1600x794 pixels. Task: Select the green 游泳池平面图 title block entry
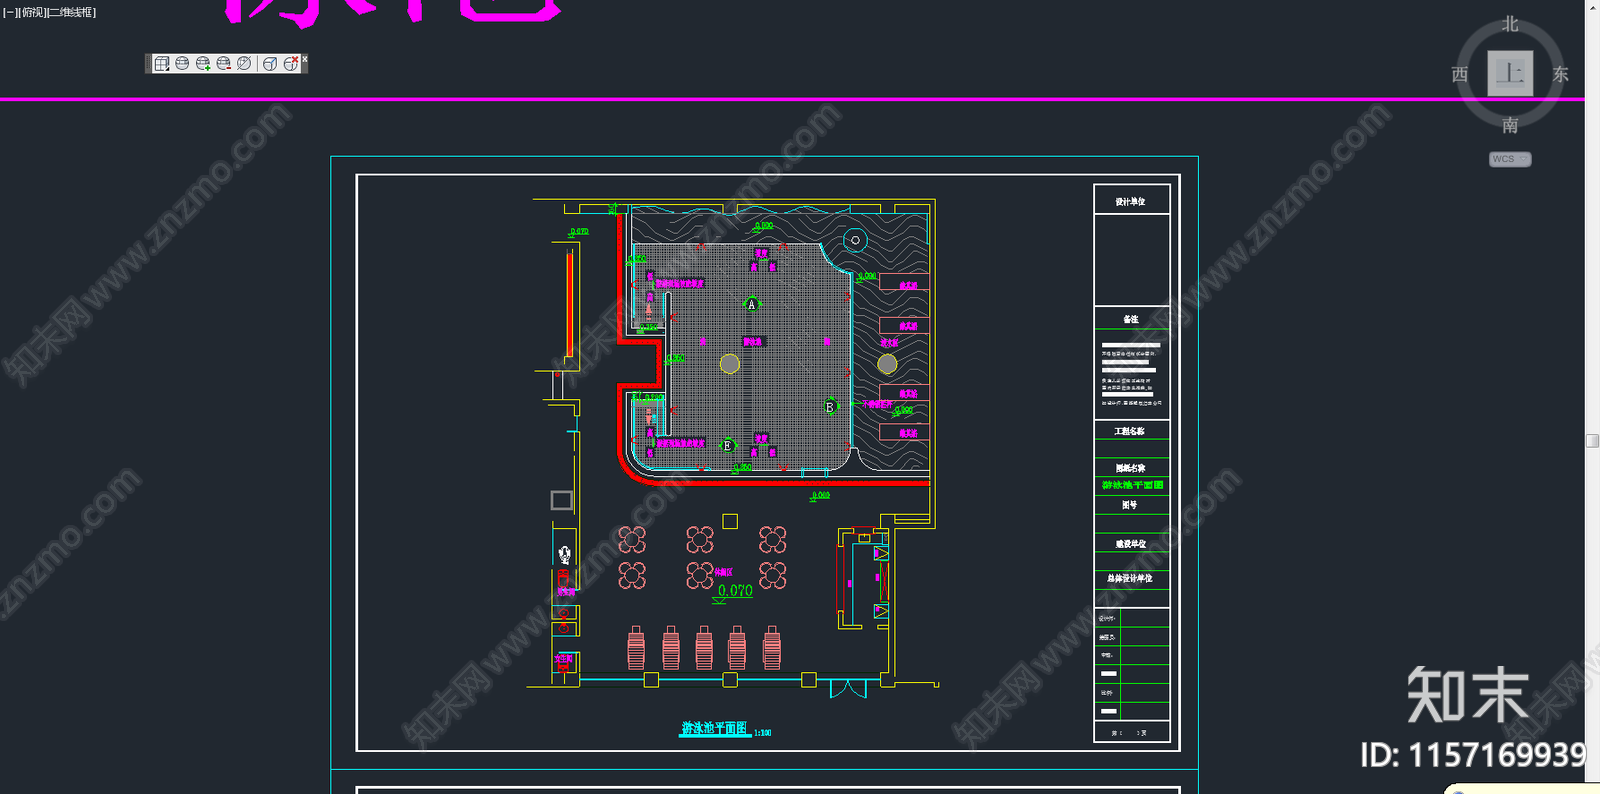tap(1132, 485)
